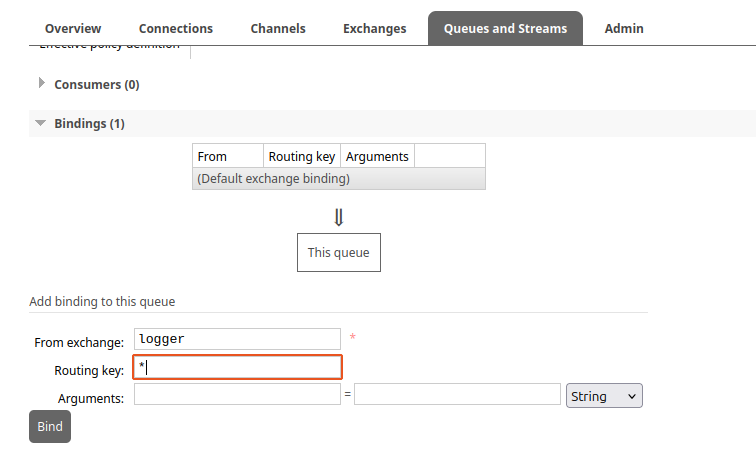
Task: Switch to the Overview tab
Action: 73,28
